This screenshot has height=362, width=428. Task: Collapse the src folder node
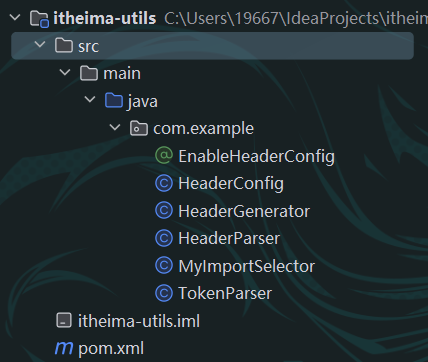(40, 45)
